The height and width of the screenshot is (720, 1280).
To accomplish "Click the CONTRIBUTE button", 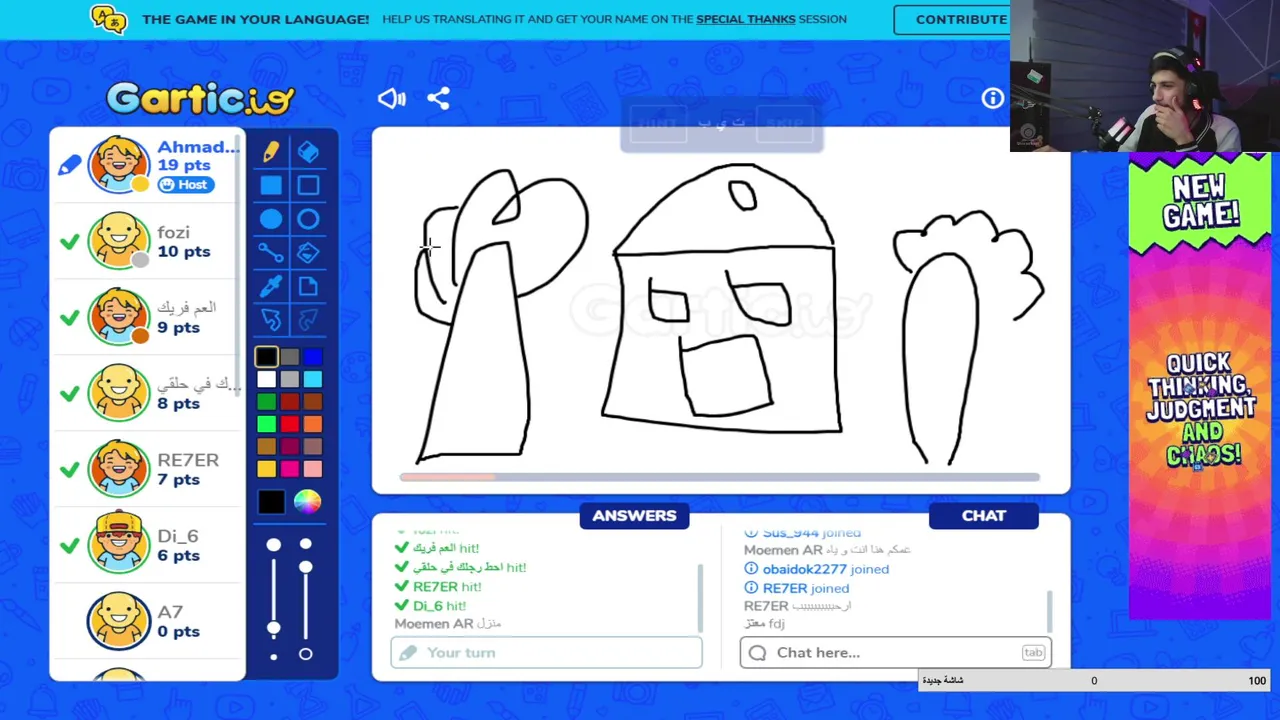I will click(961, 19).
